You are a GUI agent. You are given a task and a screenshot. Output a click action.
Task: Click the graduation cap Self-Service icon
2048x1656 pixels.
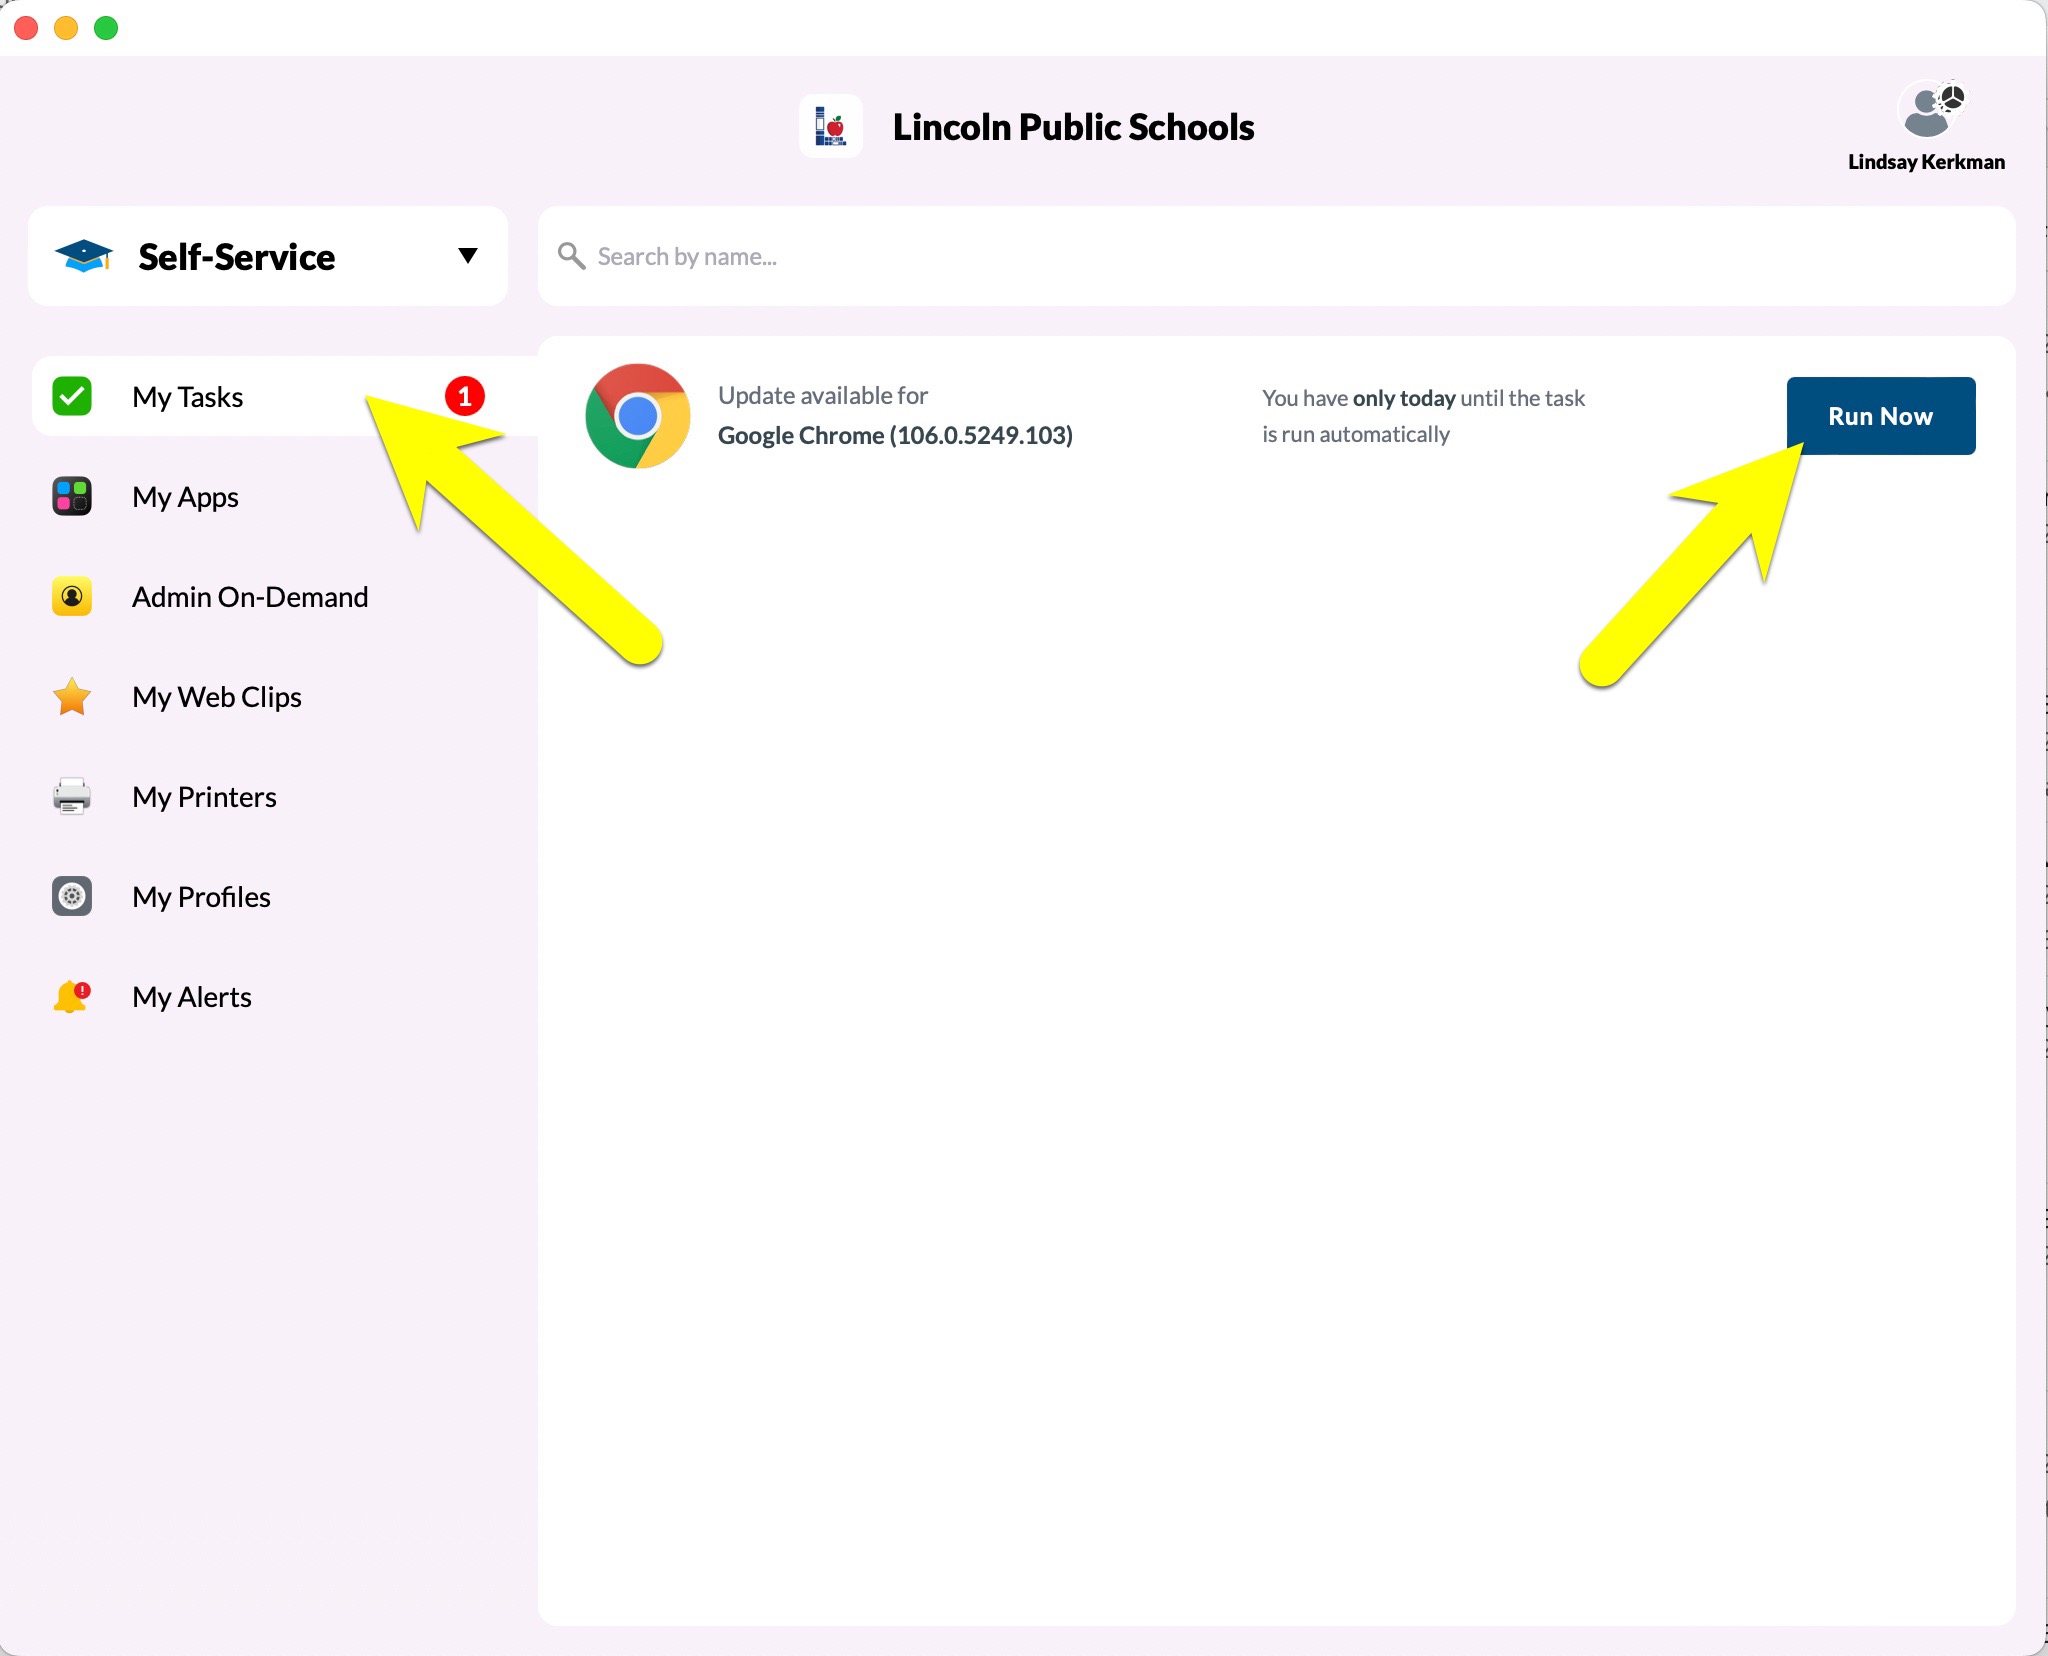(83, 256)
